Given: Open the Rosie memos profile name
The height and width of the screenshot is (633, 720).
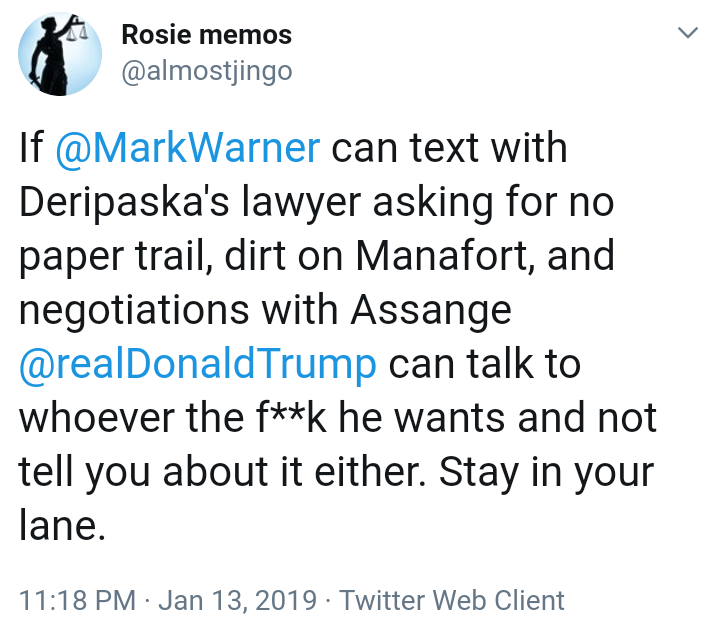Looking at the screenshot, I should [x=206, y=35].
